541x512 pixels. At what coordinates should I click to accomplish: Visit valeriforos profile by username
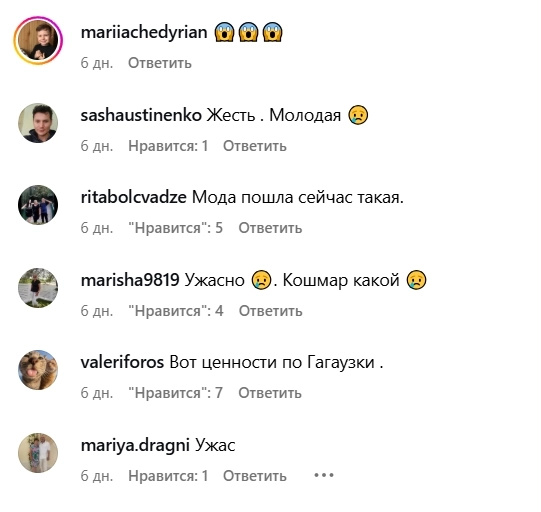pos(122,362)
